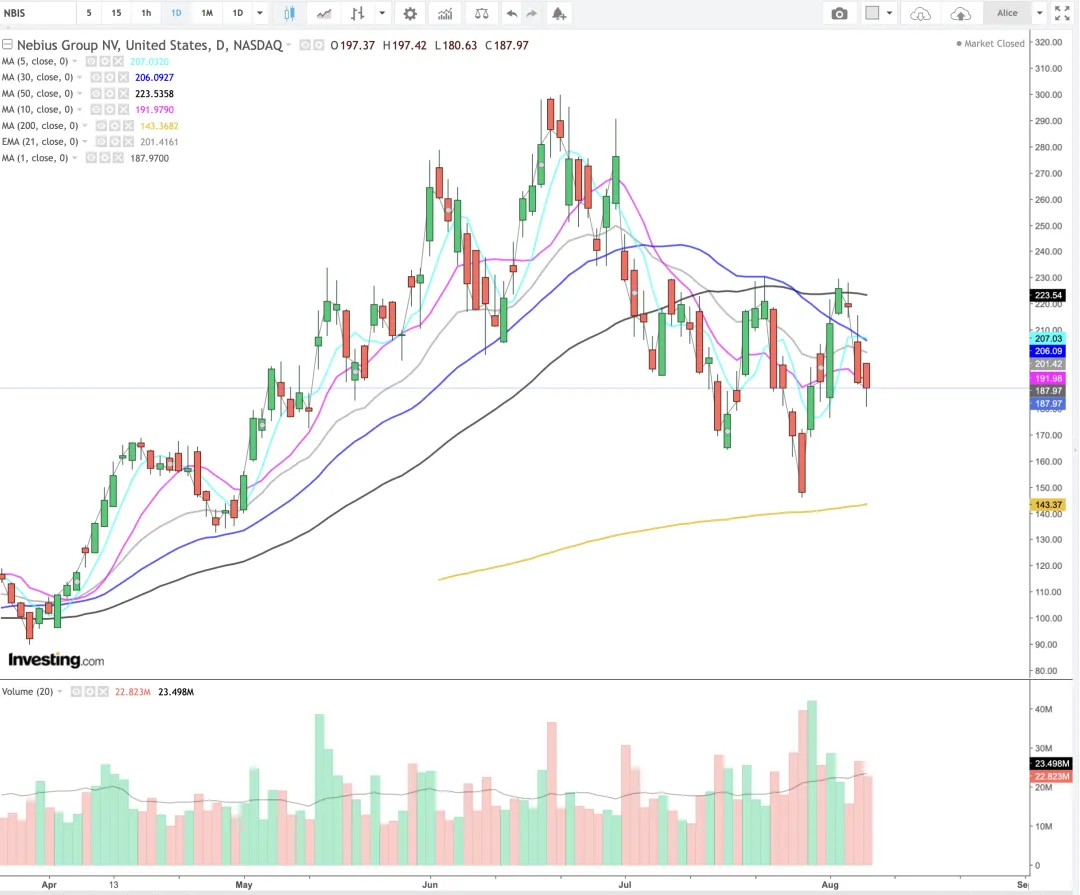The height and width of the screenshot is (895, 1080).
Task: Open chart settings gear in toolbar
Action: coord(410,13)
